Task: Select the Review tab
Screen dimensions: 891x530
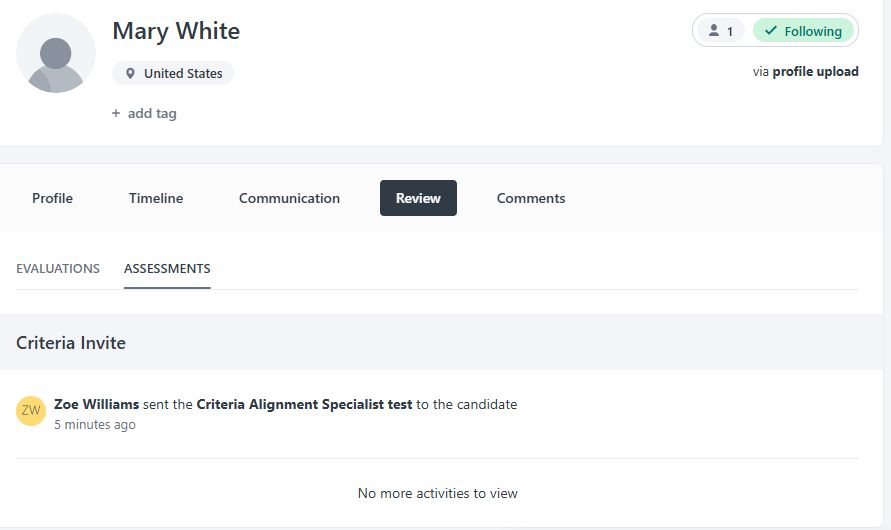Action: click(x=418, y=198)
